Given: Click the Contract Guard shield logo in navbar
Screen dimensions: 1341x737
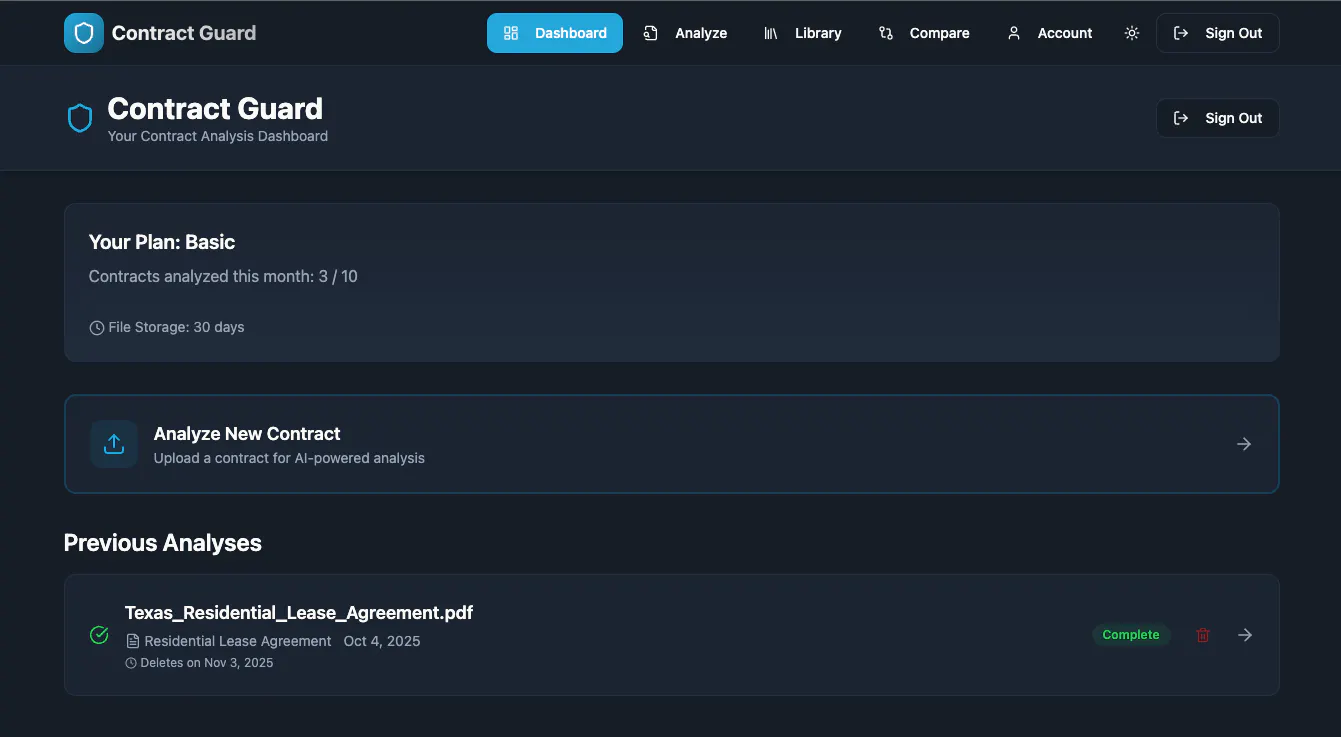Looking at the screenshot, I should 84,33.
